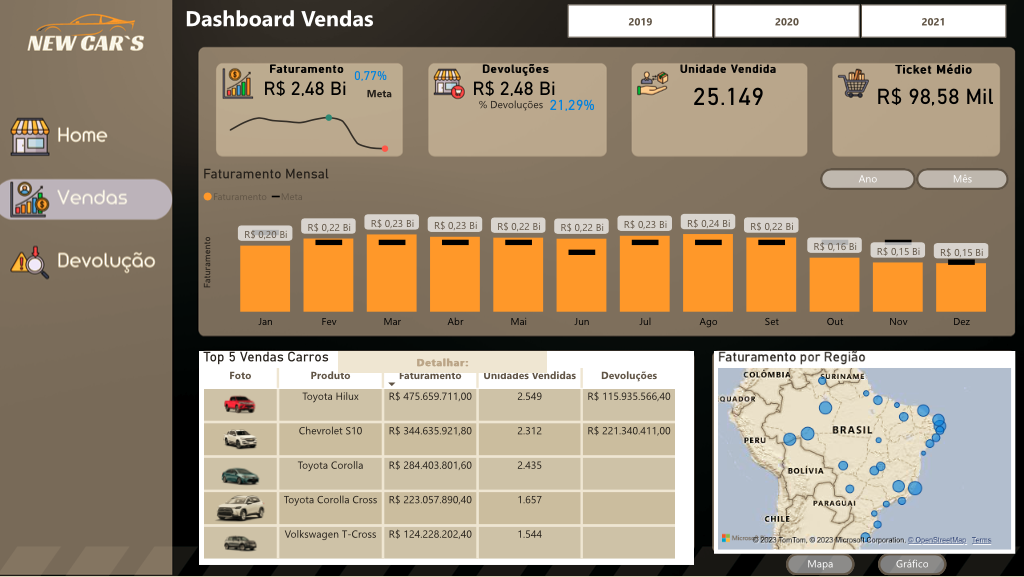The image size is (1024, 577).
Task: Click the New Car's logo
Action: [x=86, y=33]
